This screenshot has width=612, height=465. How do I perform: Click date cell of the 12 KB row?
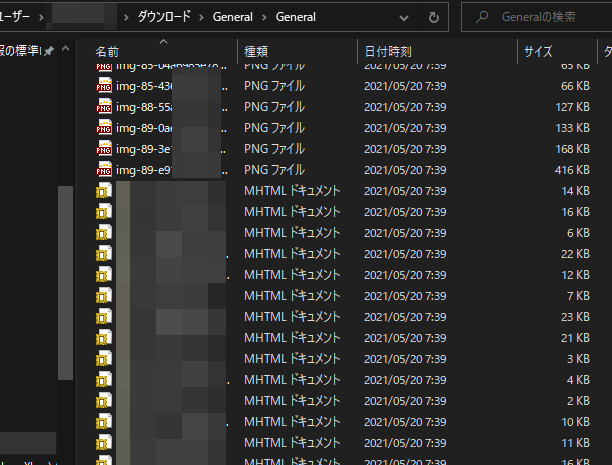[x=405, y=275]
